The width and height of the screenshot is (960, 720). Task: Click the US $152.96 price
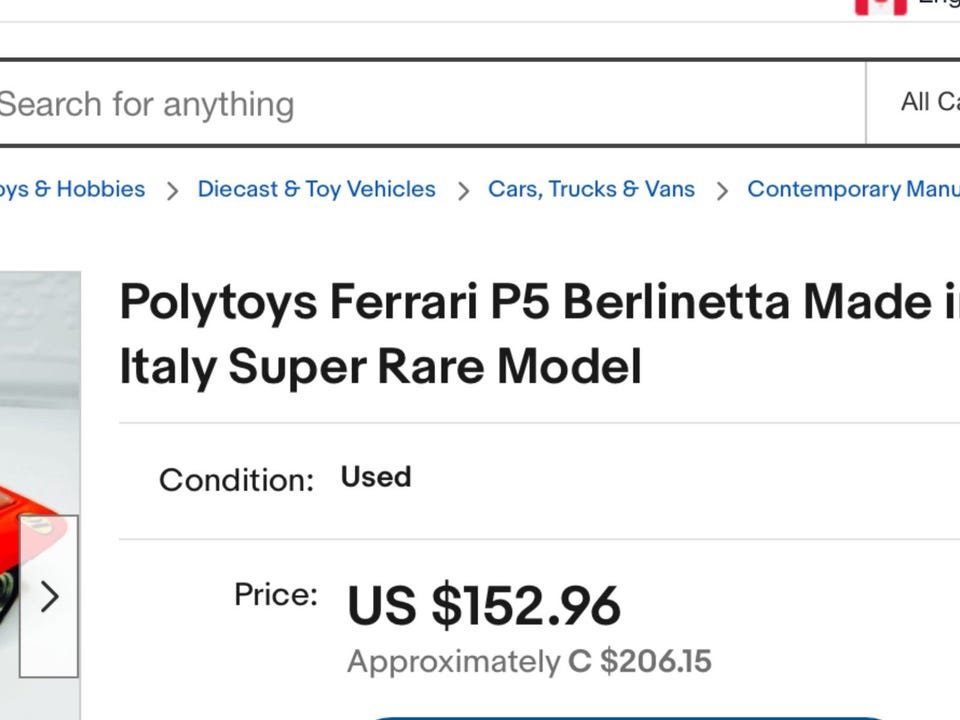(484, 605)
